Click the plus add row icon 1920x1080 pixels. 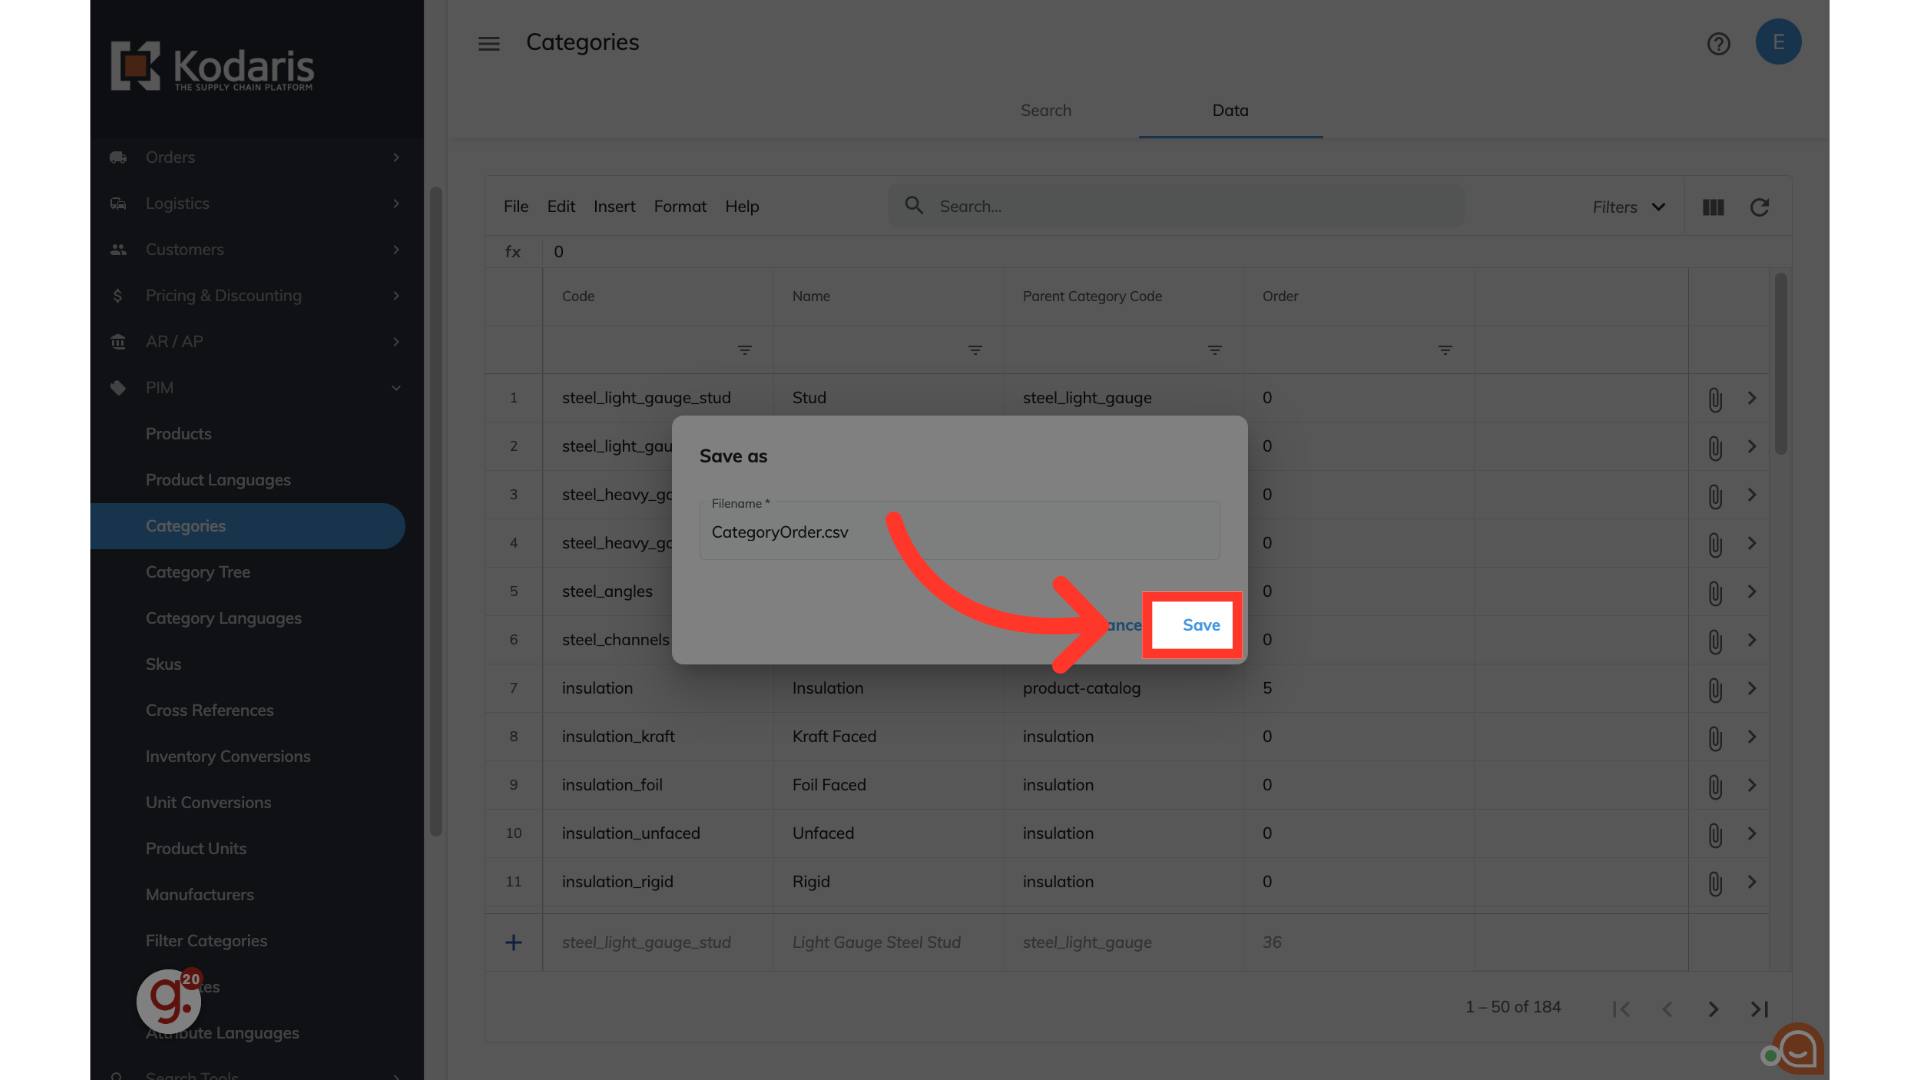(x=513, y=942)
